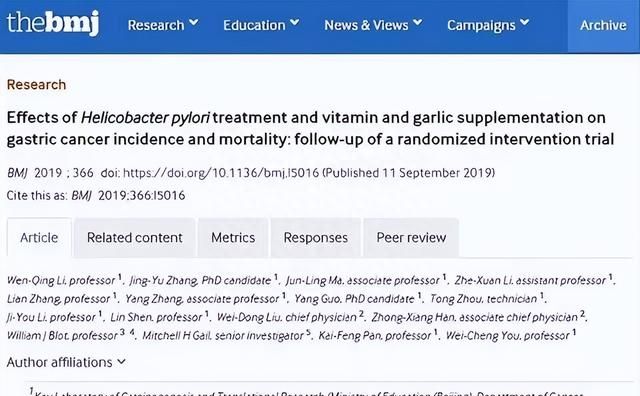Open the Research dropdown menu
This screenshot has height=396, width=640.
click(163, 25)
